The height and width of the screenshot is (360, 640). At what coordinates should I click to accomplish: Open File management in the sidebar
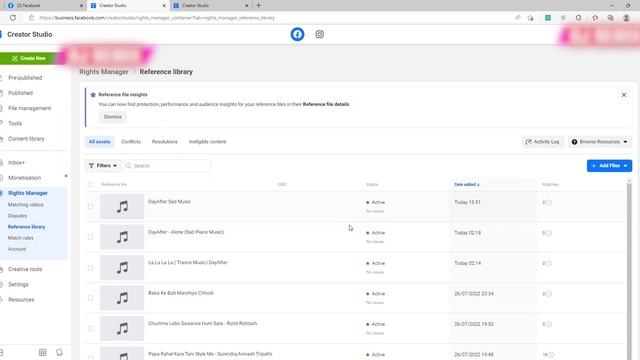[x=29, y=108]
